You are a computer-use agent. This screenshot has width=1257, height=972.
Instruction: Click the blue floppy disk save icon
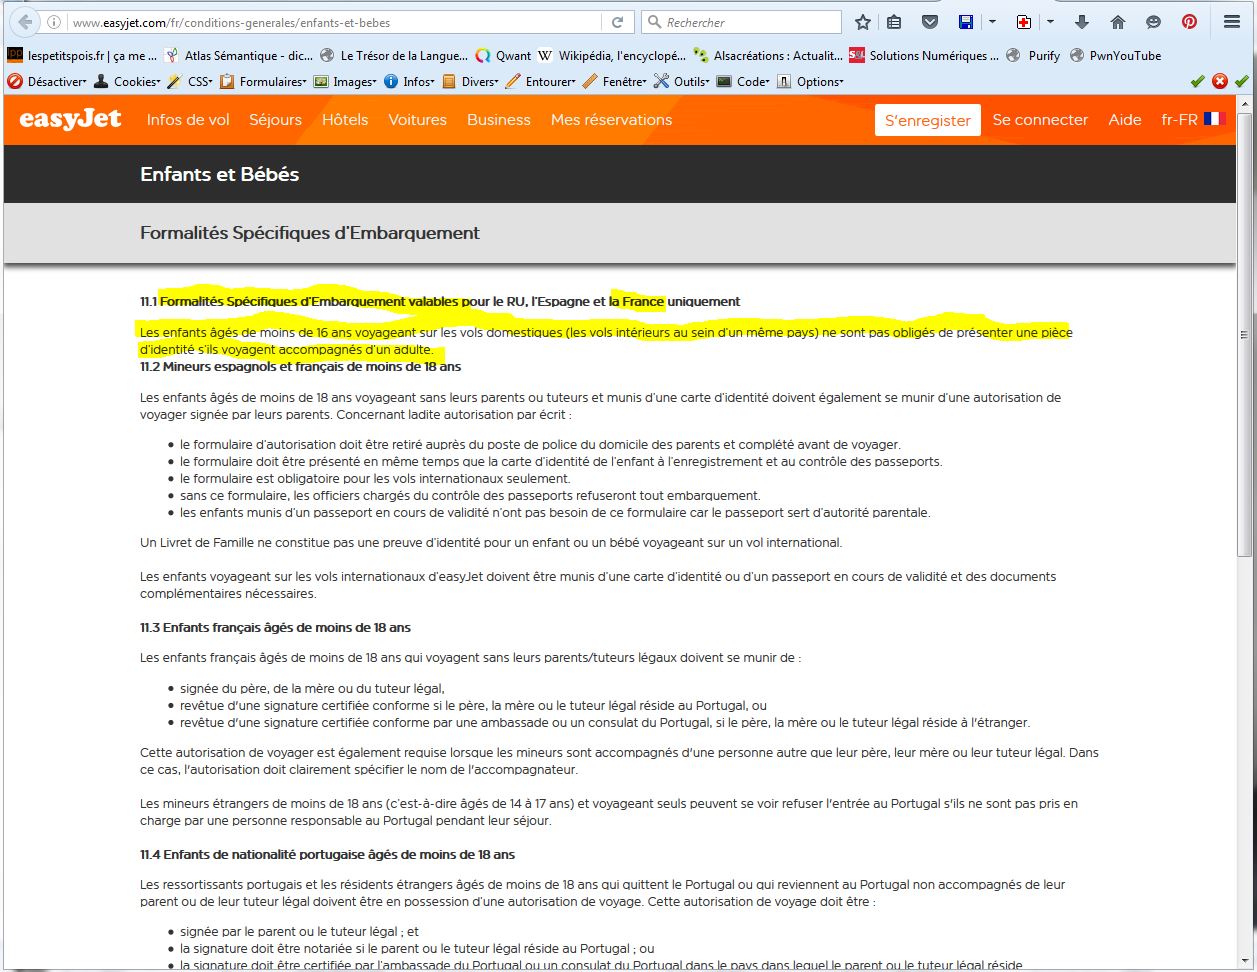(x=966, y=22)
